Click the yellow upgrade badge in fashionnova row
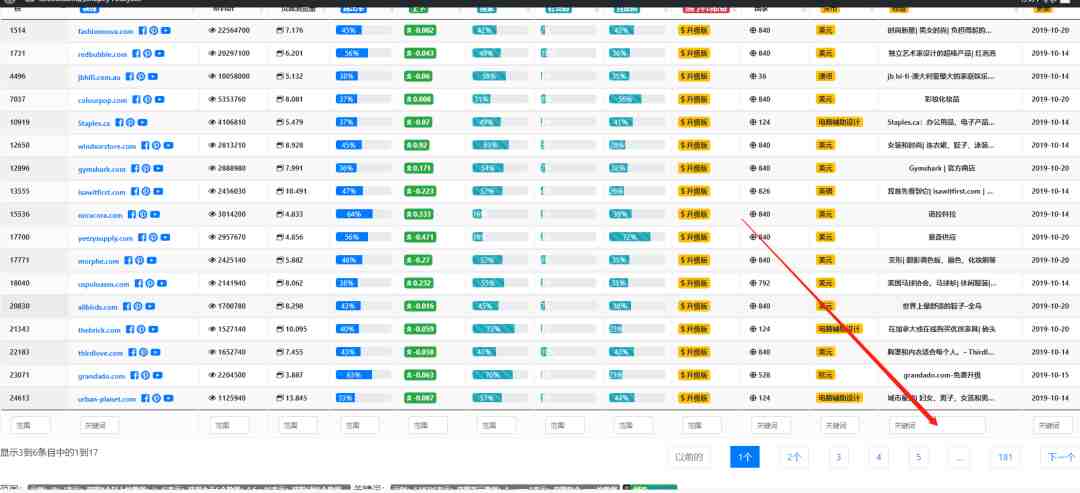The image size is (1080, 493). click(x=694, y=31)
